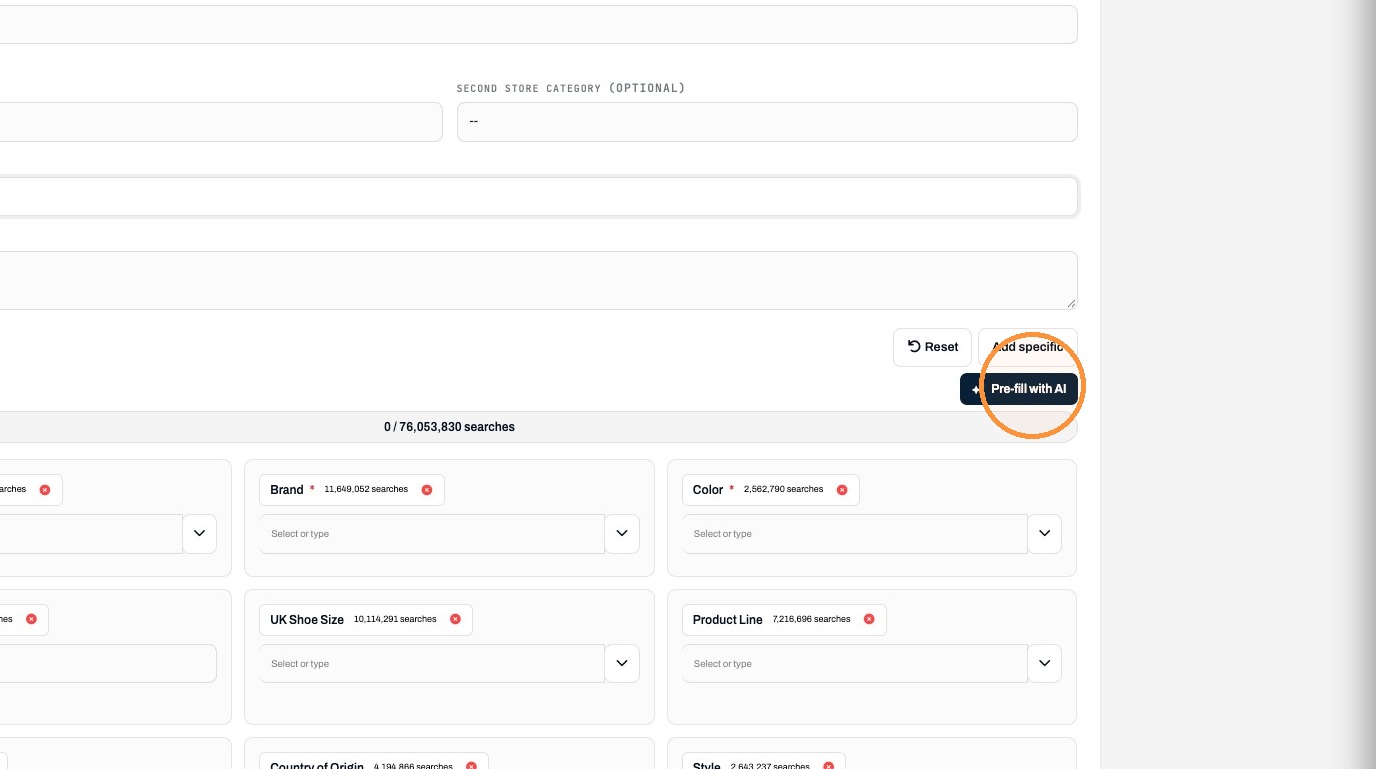Image resolution: width=1376 pixels, height=769 pixels.
Task: Click Pre-fill with AI button
Action: 1019,389
